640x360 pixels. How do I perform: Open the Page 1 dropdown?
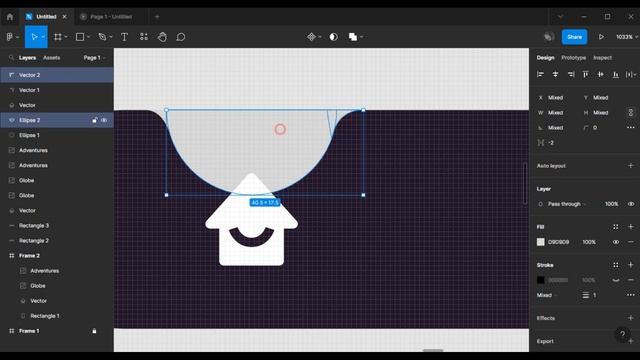[x=94, y=58]
